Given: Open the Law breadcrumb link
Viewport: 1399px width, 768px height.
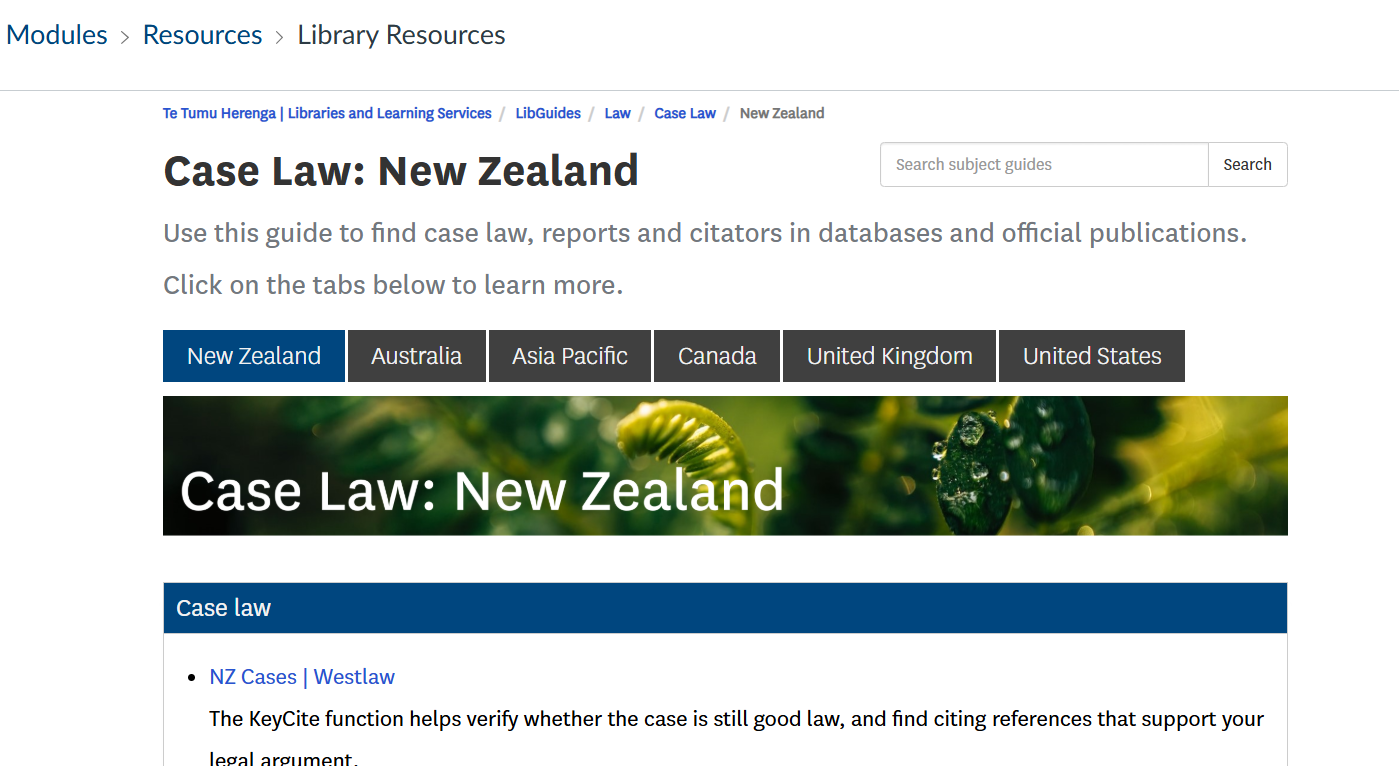Looking at the screenshot, I should (x=617, y=114).
